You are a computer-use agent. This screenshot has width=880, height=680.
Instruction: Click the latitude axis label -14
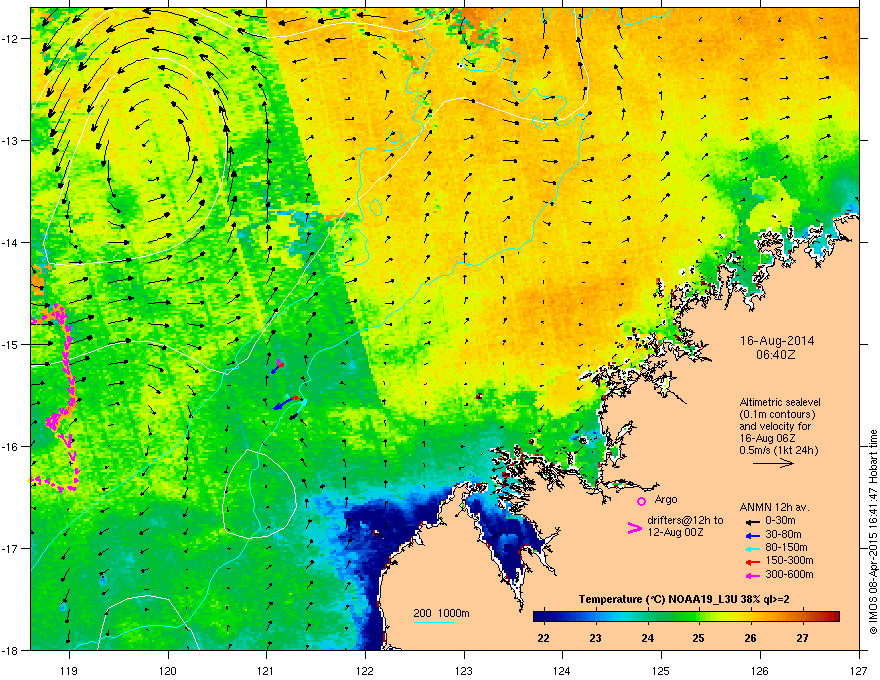click(10, 242)
